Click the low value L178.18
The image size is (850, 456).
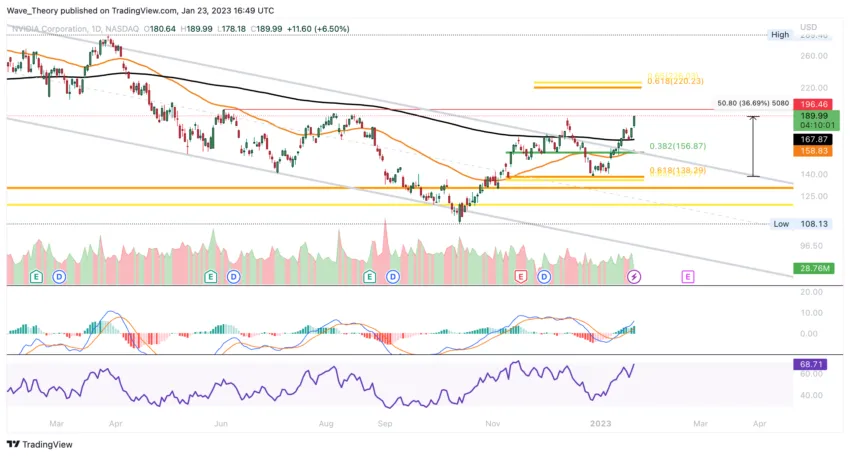point(231,29)
